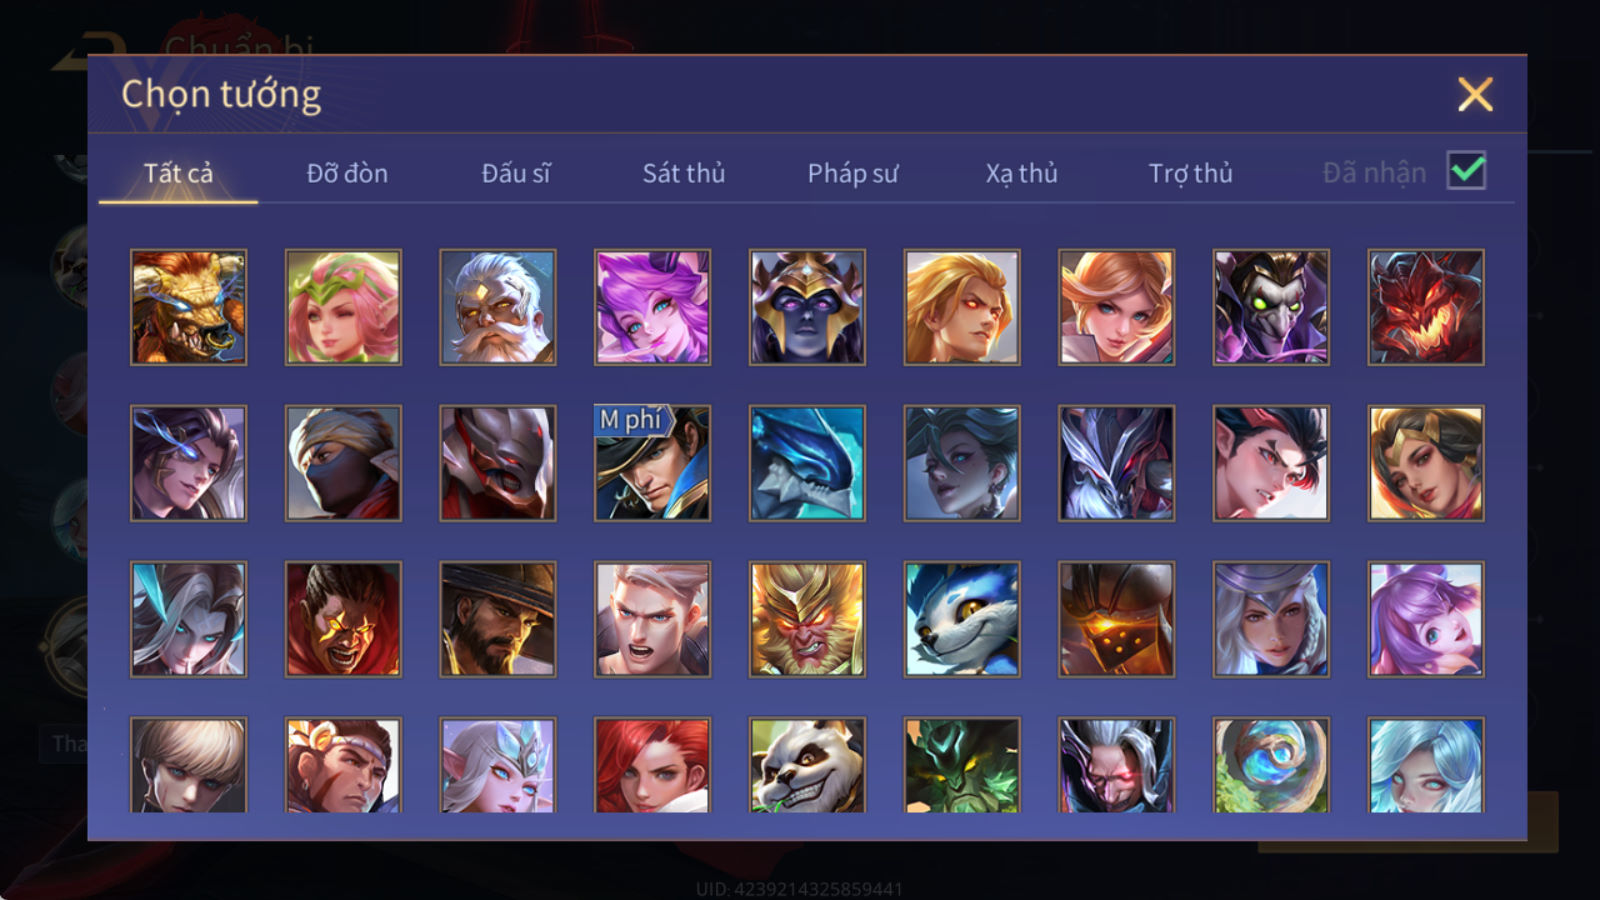Pick the masked ninja hero portrait
Screen dimensions: 1600x900
coord(343,463)
